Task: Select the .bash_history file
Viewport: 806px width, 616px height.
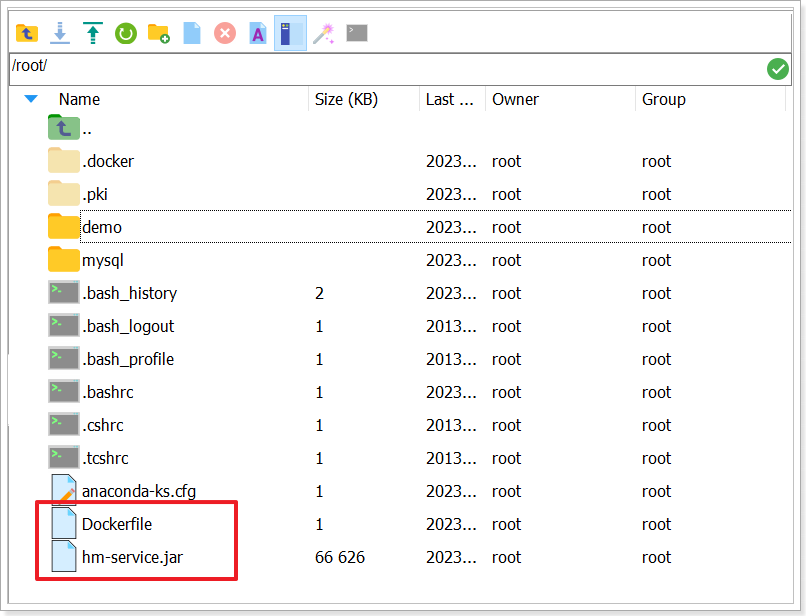Action: click(x=419, y=293)
